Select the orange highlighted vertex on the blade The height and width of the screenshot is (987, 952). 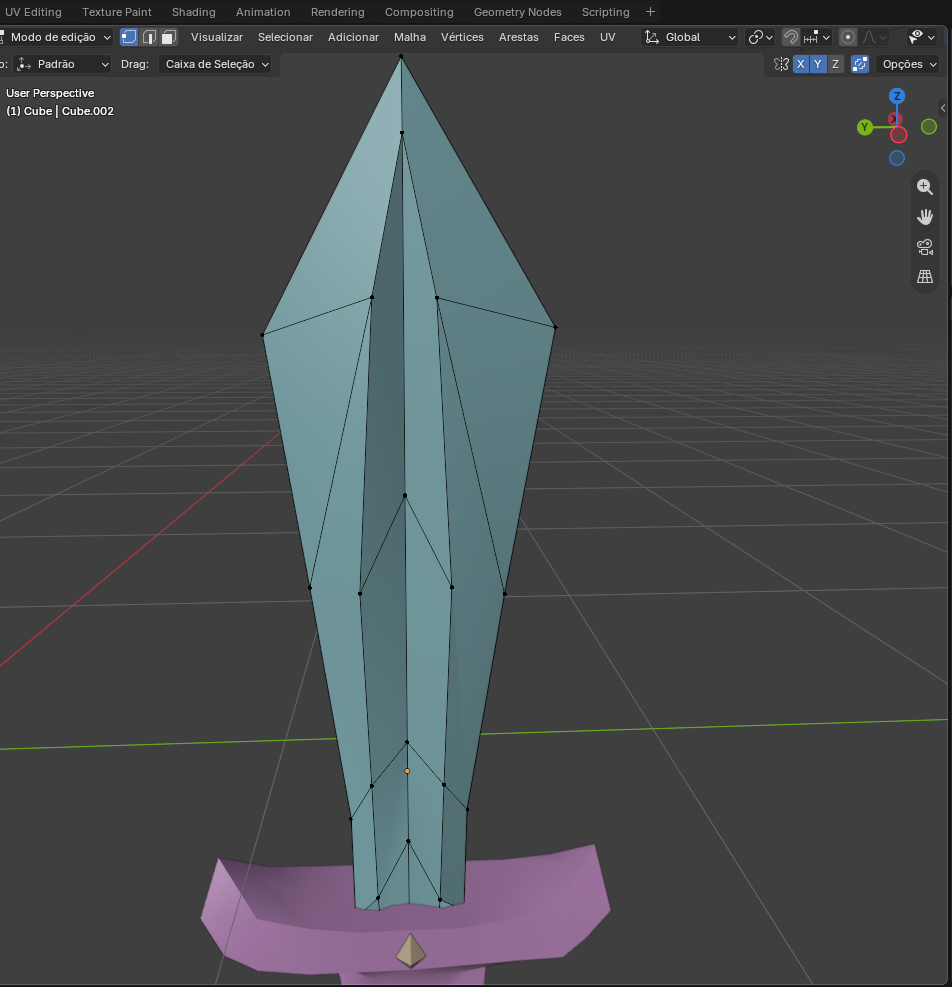click(x=407, y=771)
